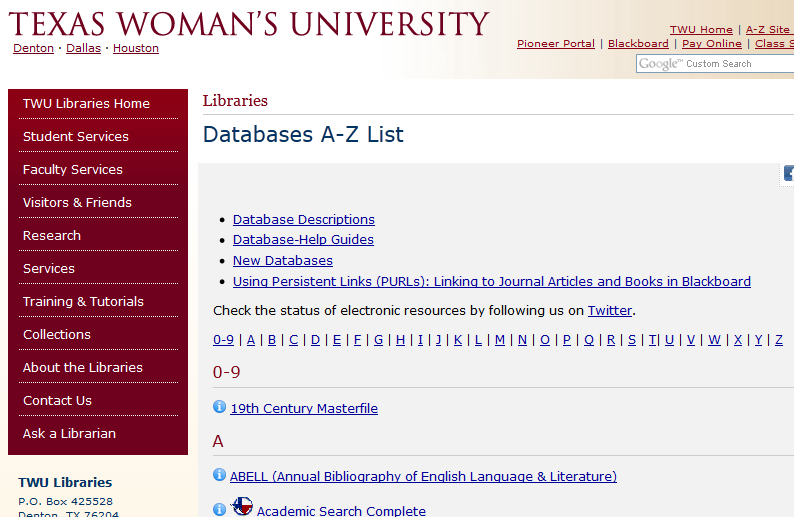The width and height of the screenshot is (794, 517).
Task: Jump to letter Z in index
Action: [779, 340]
